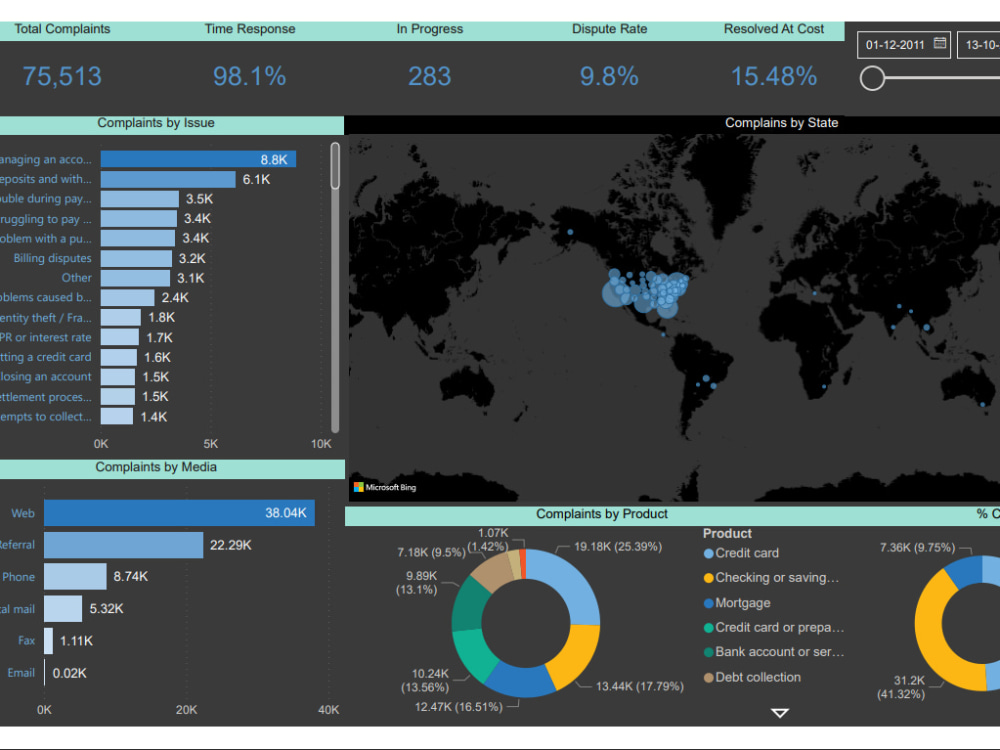Toggle the Credit card or prepaid legend entry

[780, 628]
